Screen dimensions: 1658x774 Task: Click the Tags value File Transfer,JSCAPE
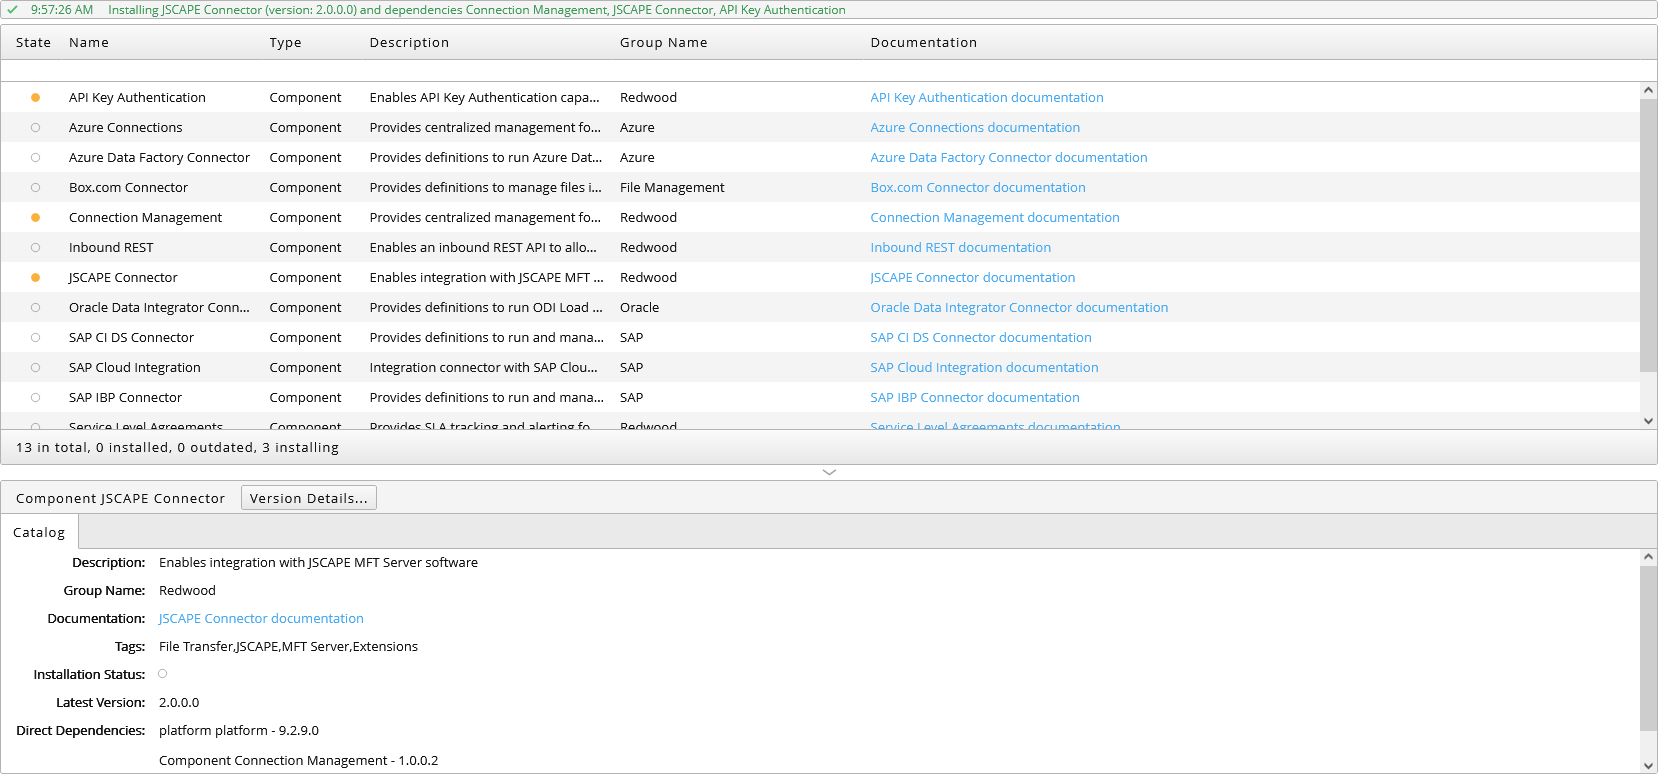coord(288,647)
